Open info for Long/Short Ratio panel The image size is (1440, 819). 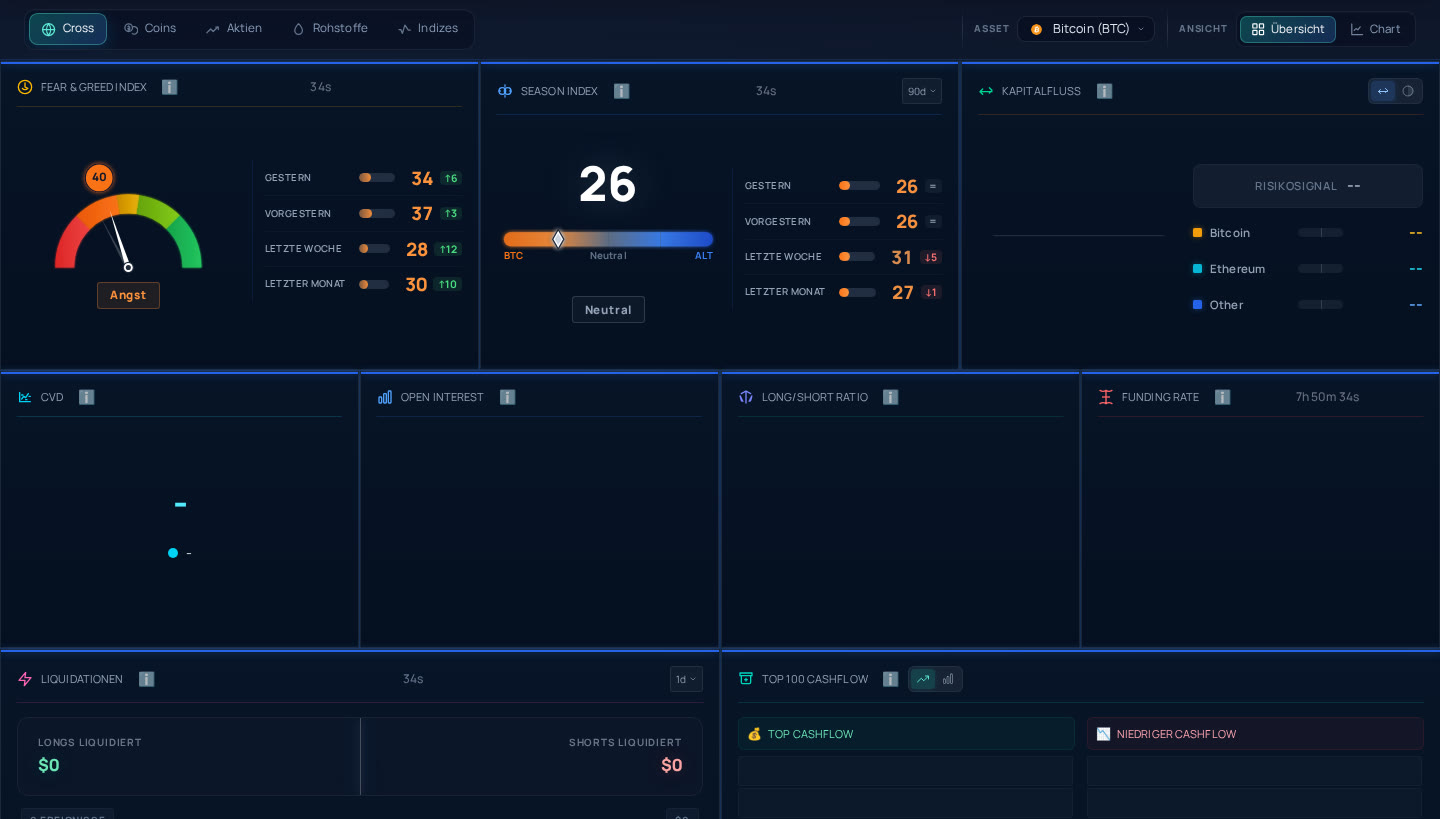[x=890, y=397]
